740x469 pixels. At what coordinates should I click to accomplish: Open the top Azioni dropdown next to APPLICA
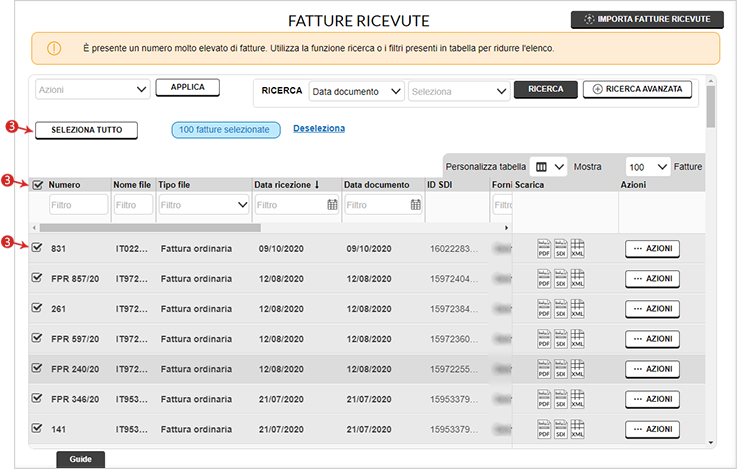(x=92, y=89)
